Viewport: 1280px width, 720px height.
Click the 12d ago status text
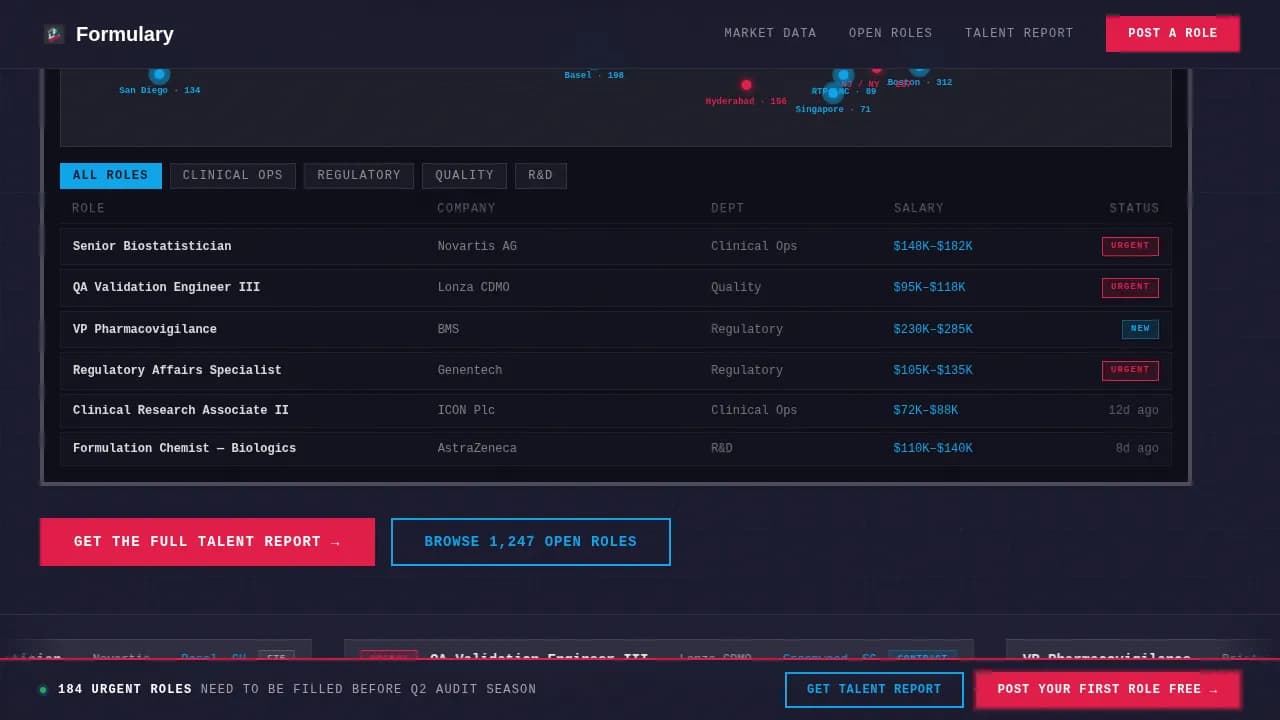point(1133,410)
